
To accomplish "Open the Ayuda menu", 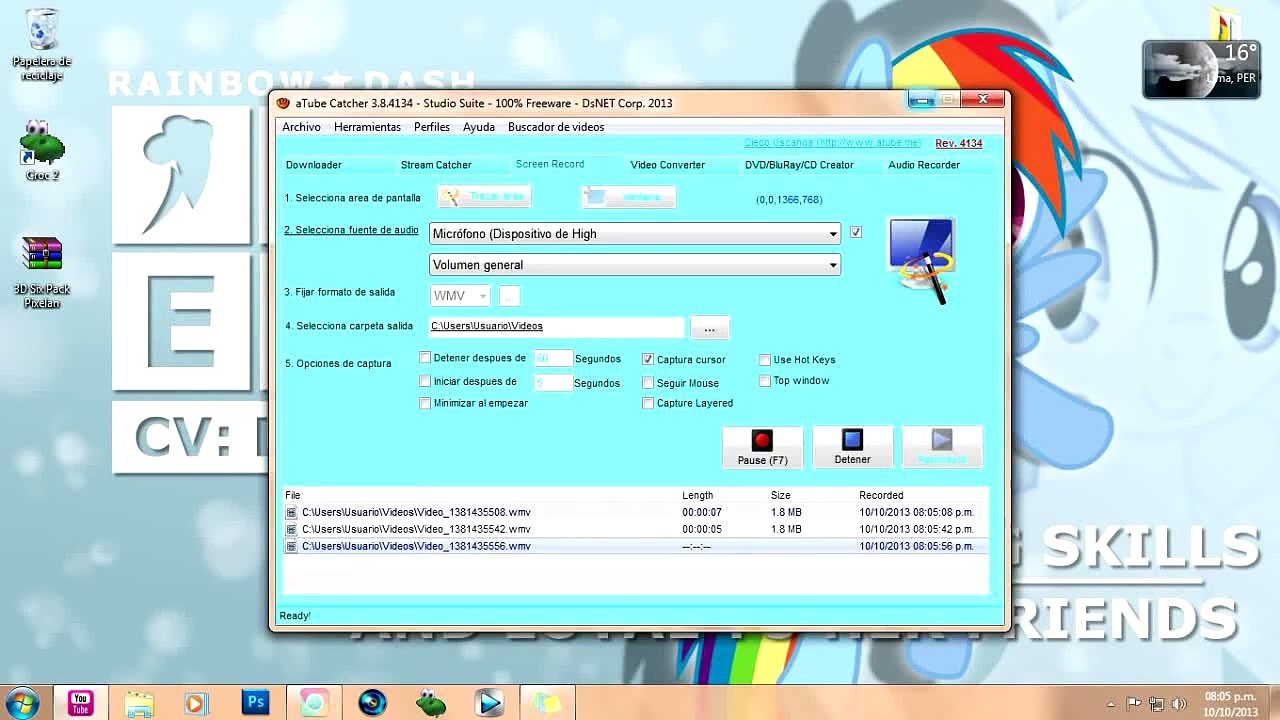I will [479, 127].
